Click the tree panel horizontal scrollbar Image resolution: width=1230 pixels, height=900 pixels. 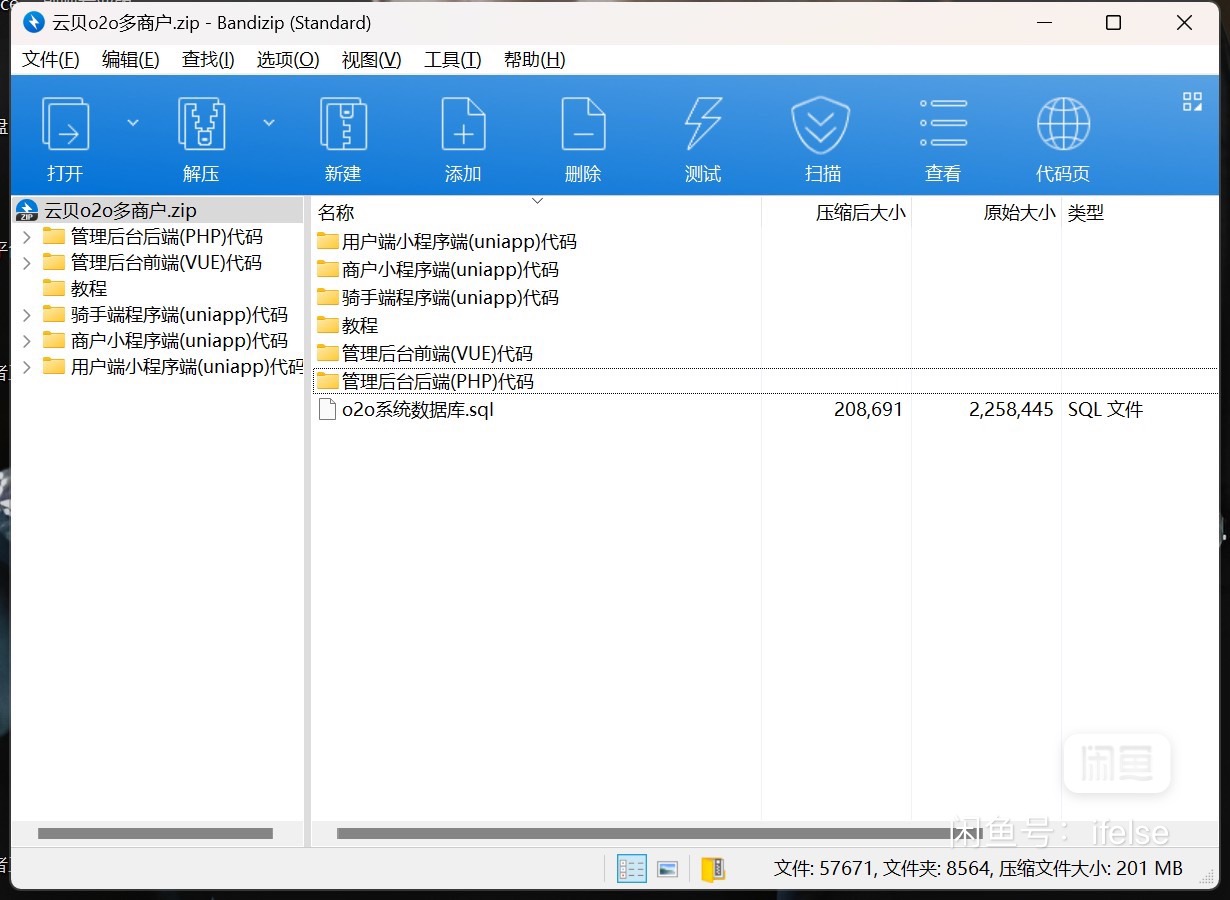(x=155, y=833)
